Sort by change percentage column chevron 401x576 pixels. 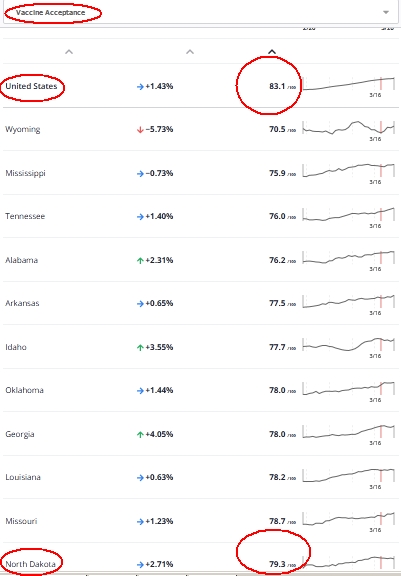pos(190,52)
